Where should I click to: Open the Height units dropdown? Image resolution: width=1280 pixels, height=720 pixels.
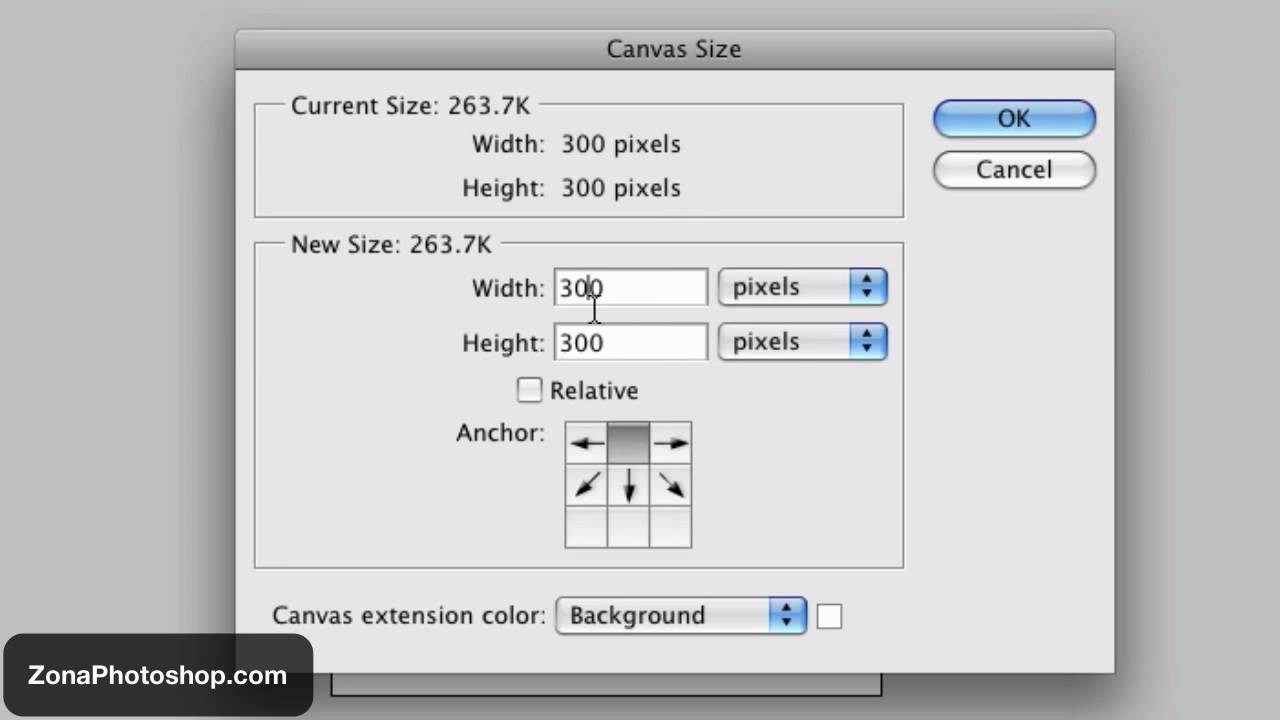[x=802, y=342]
